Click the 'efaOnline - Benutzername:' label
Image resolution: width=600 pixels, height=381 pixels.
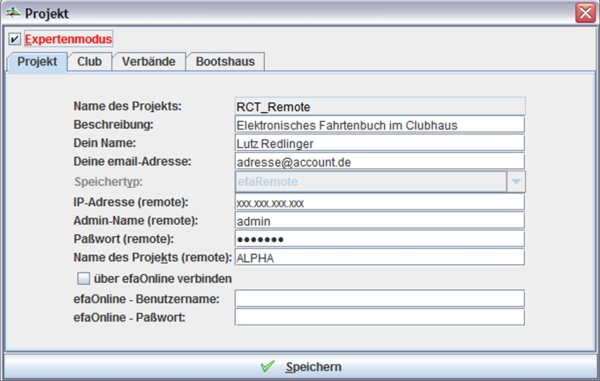(x=146, y=299)
